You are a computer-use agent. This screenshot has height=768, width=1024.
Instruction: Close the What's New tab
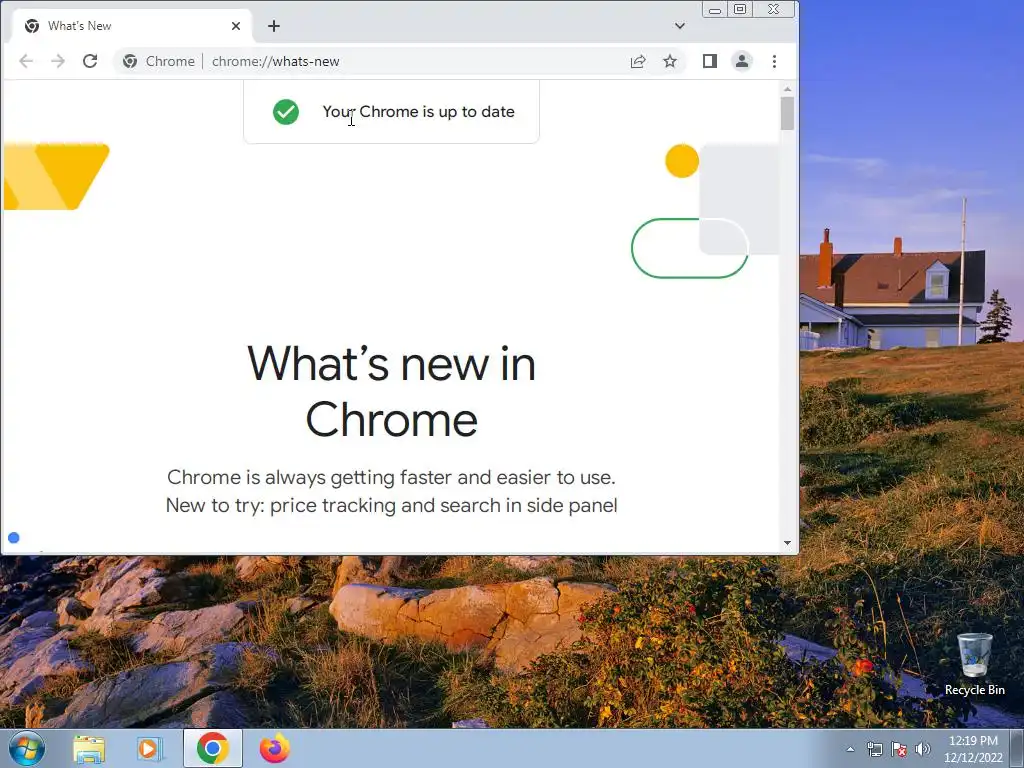click(x=236, y=26)
